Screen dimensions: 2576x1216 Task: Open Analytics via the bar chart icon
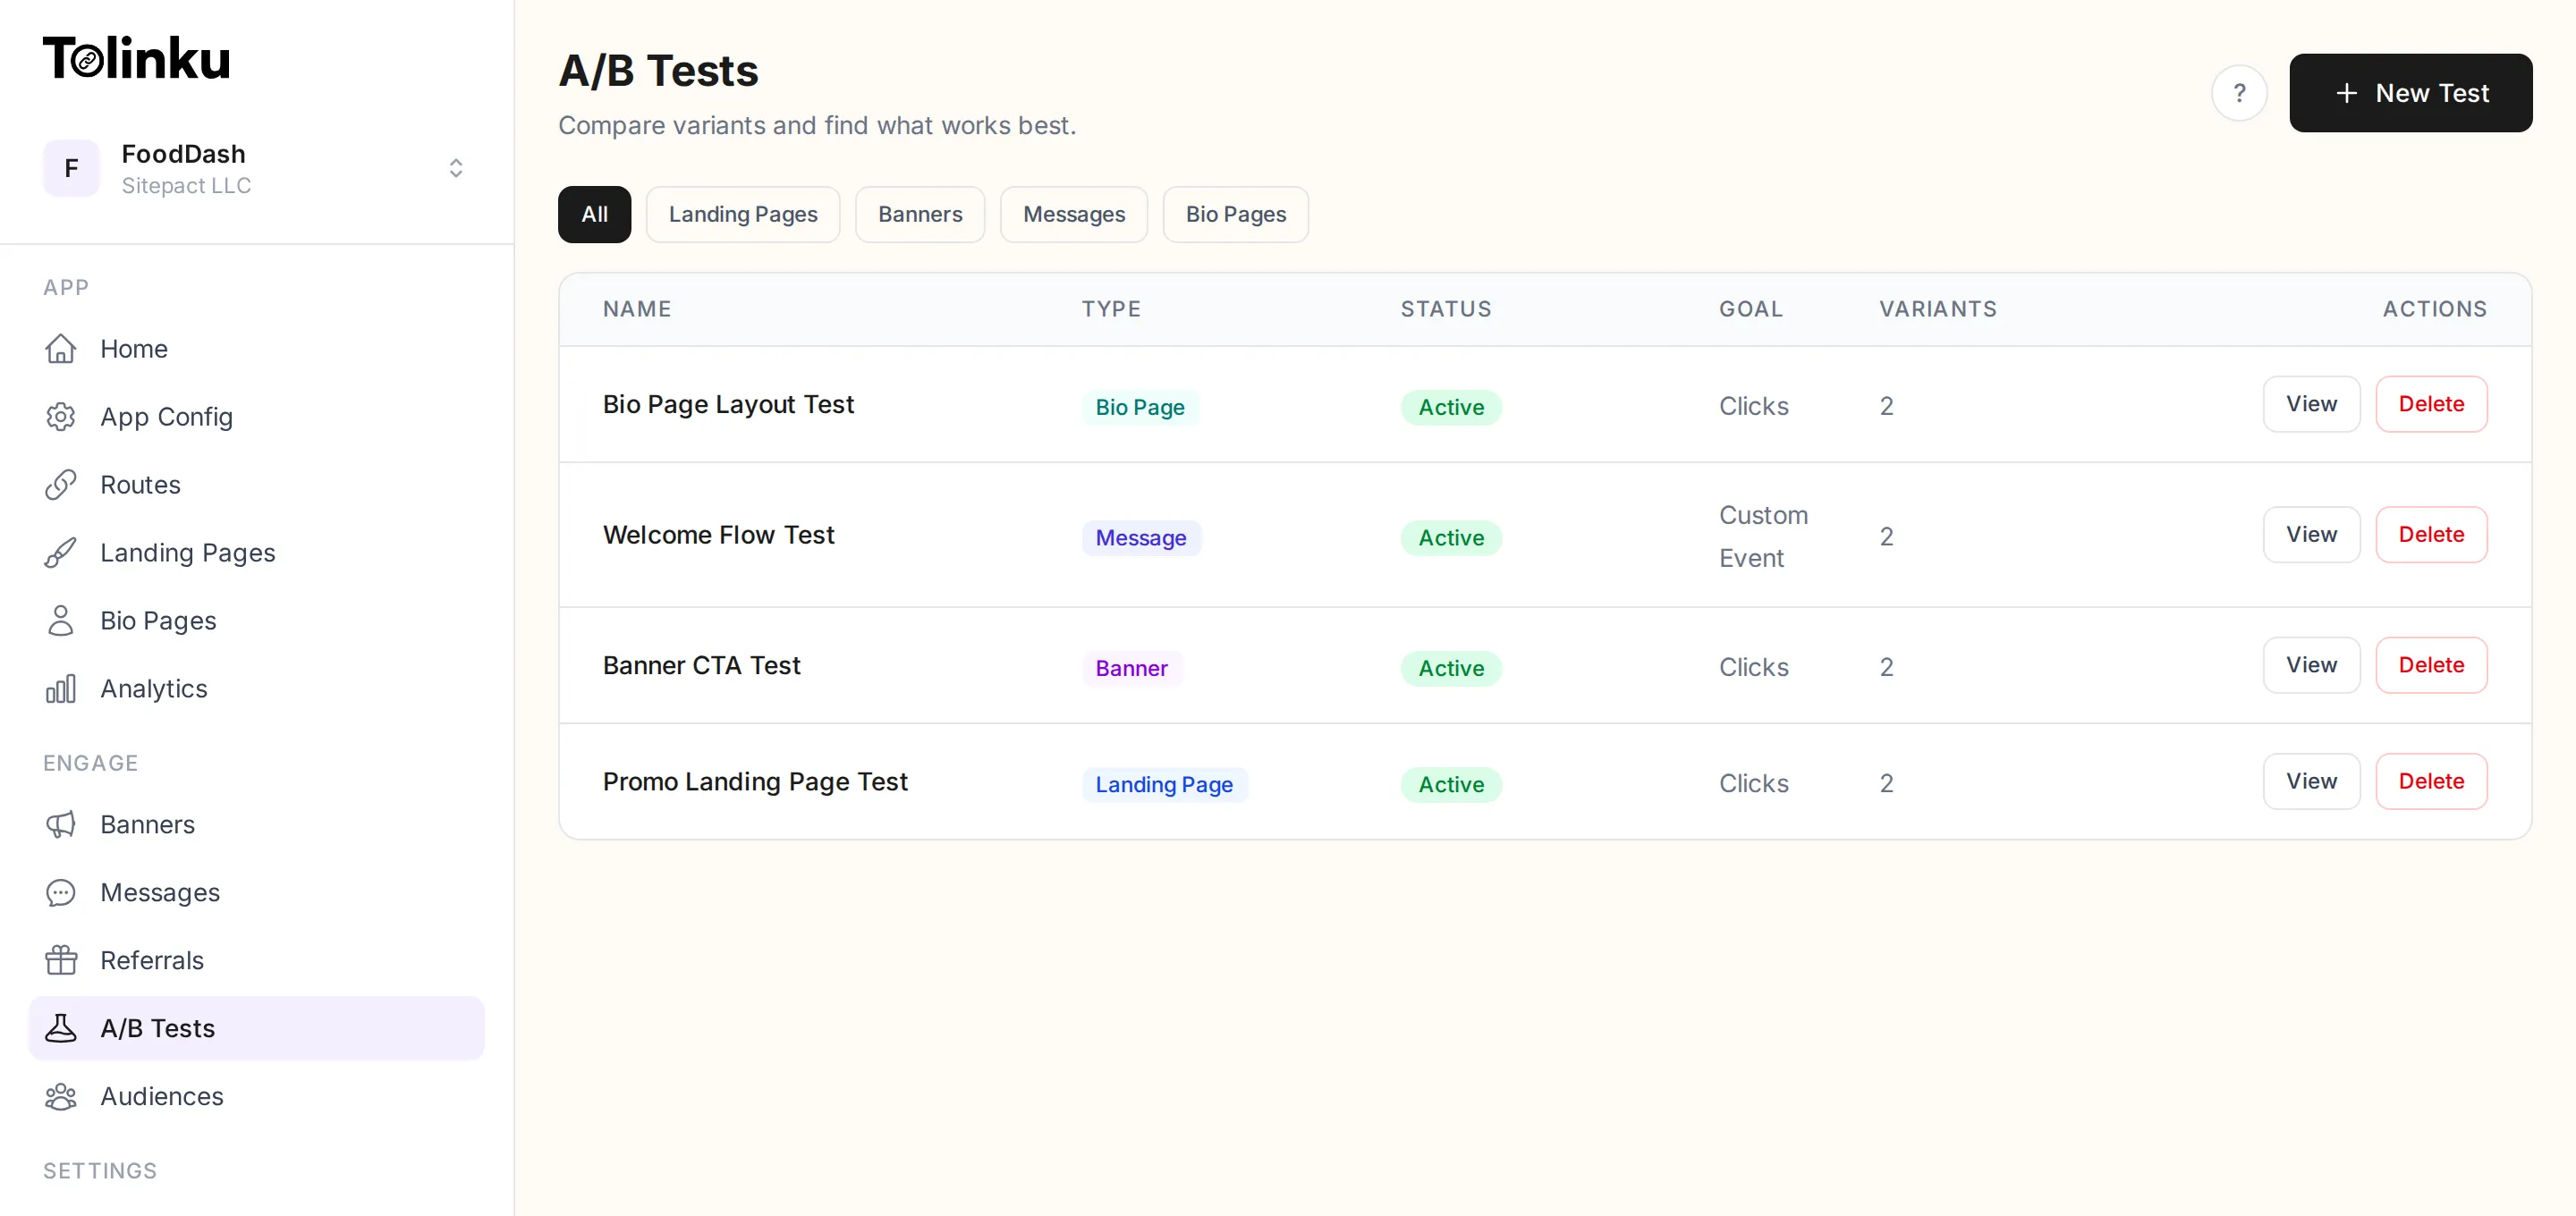click(x=61, y=688)
